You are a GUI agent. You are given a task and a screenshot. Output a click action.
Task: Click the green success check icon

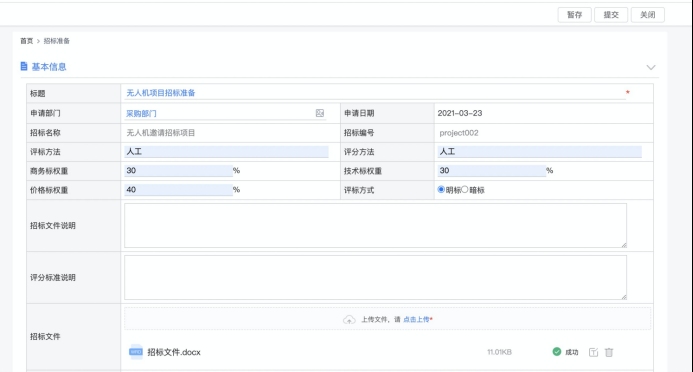[x=557, y=352]
